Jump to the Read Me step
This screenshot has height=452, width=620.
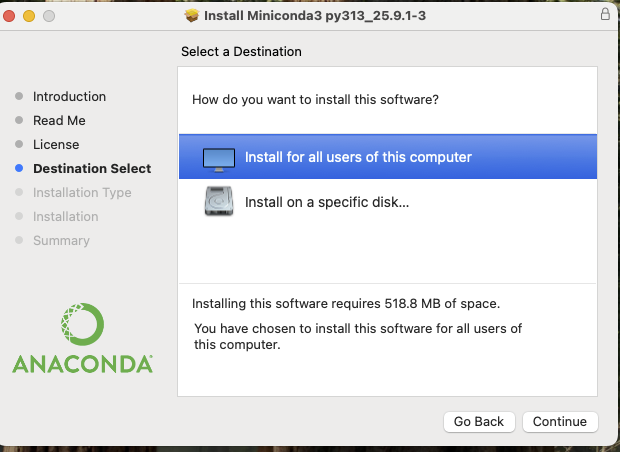click(59, 121)
